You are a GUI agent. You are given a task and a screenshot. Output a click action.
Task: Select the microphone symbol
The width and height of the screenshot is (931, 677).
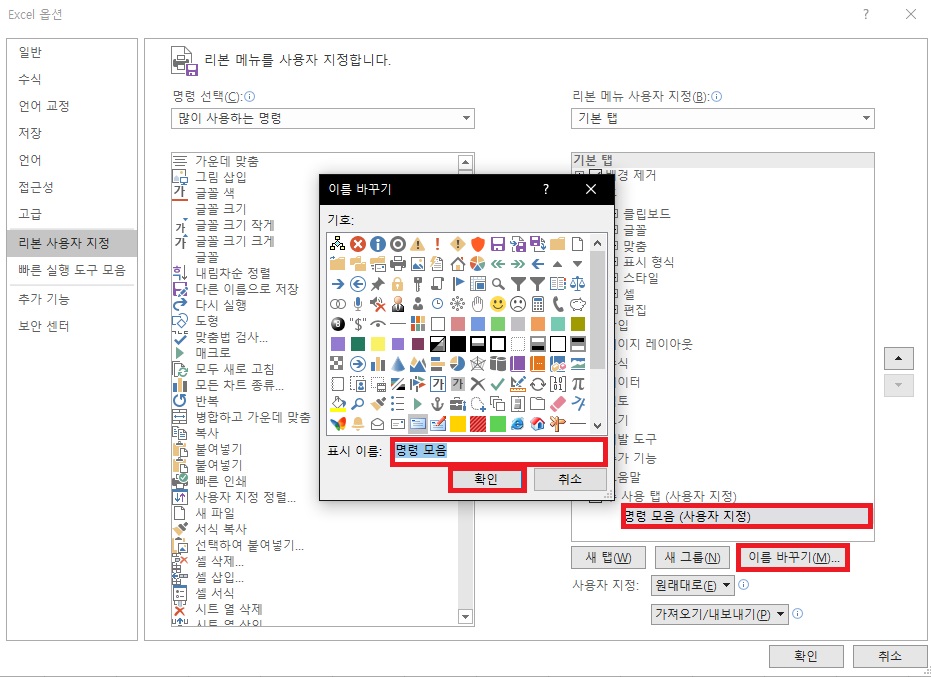tap(357, 304)
